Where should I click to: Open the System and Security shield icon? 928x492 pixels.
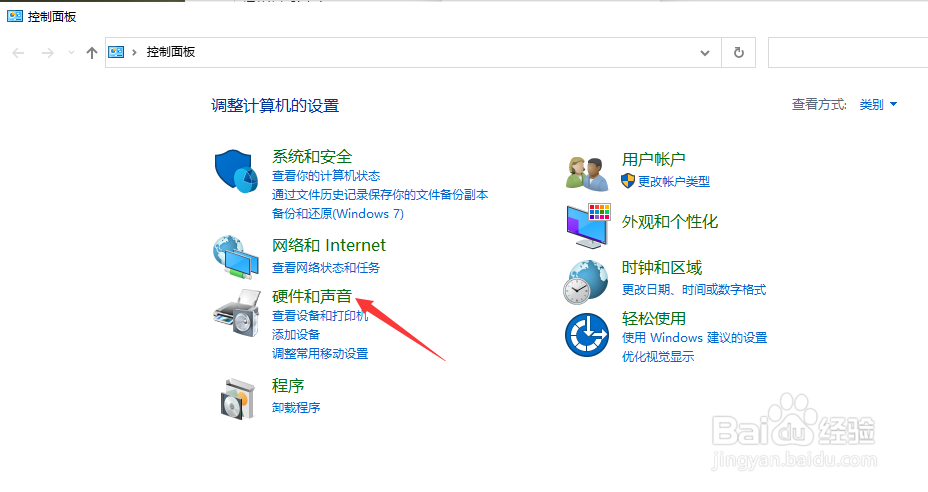tap(236, 171)
